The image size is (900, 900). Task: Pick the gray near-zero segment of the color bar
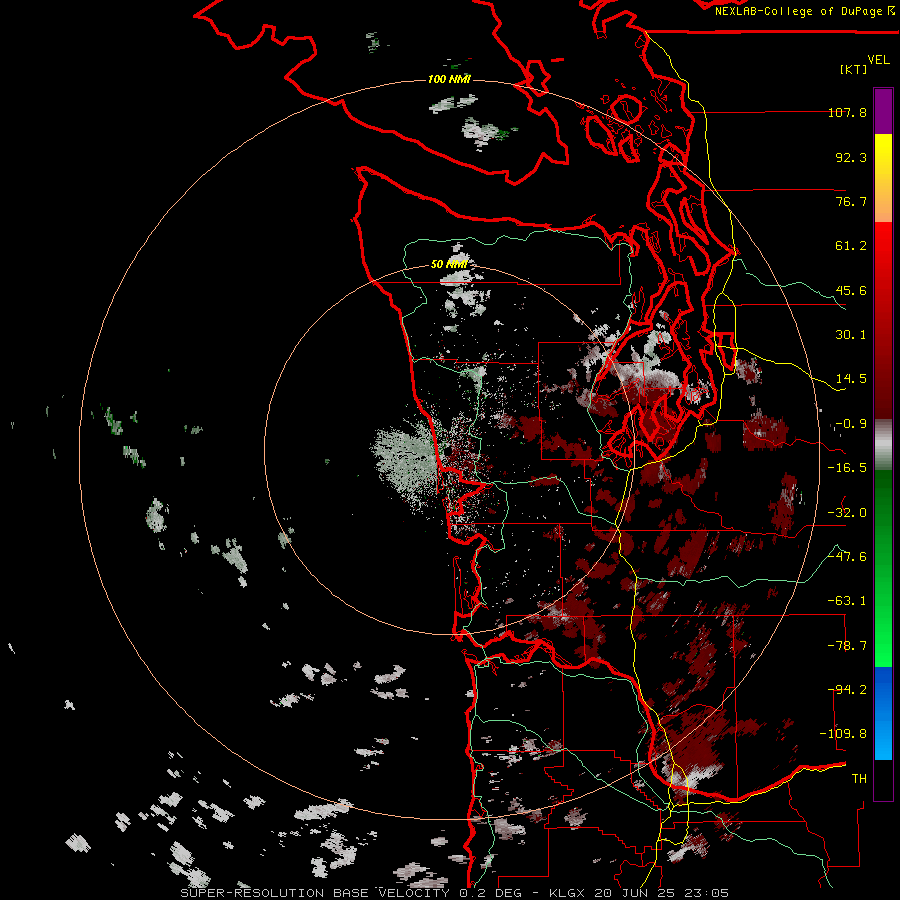click(883, 445)
